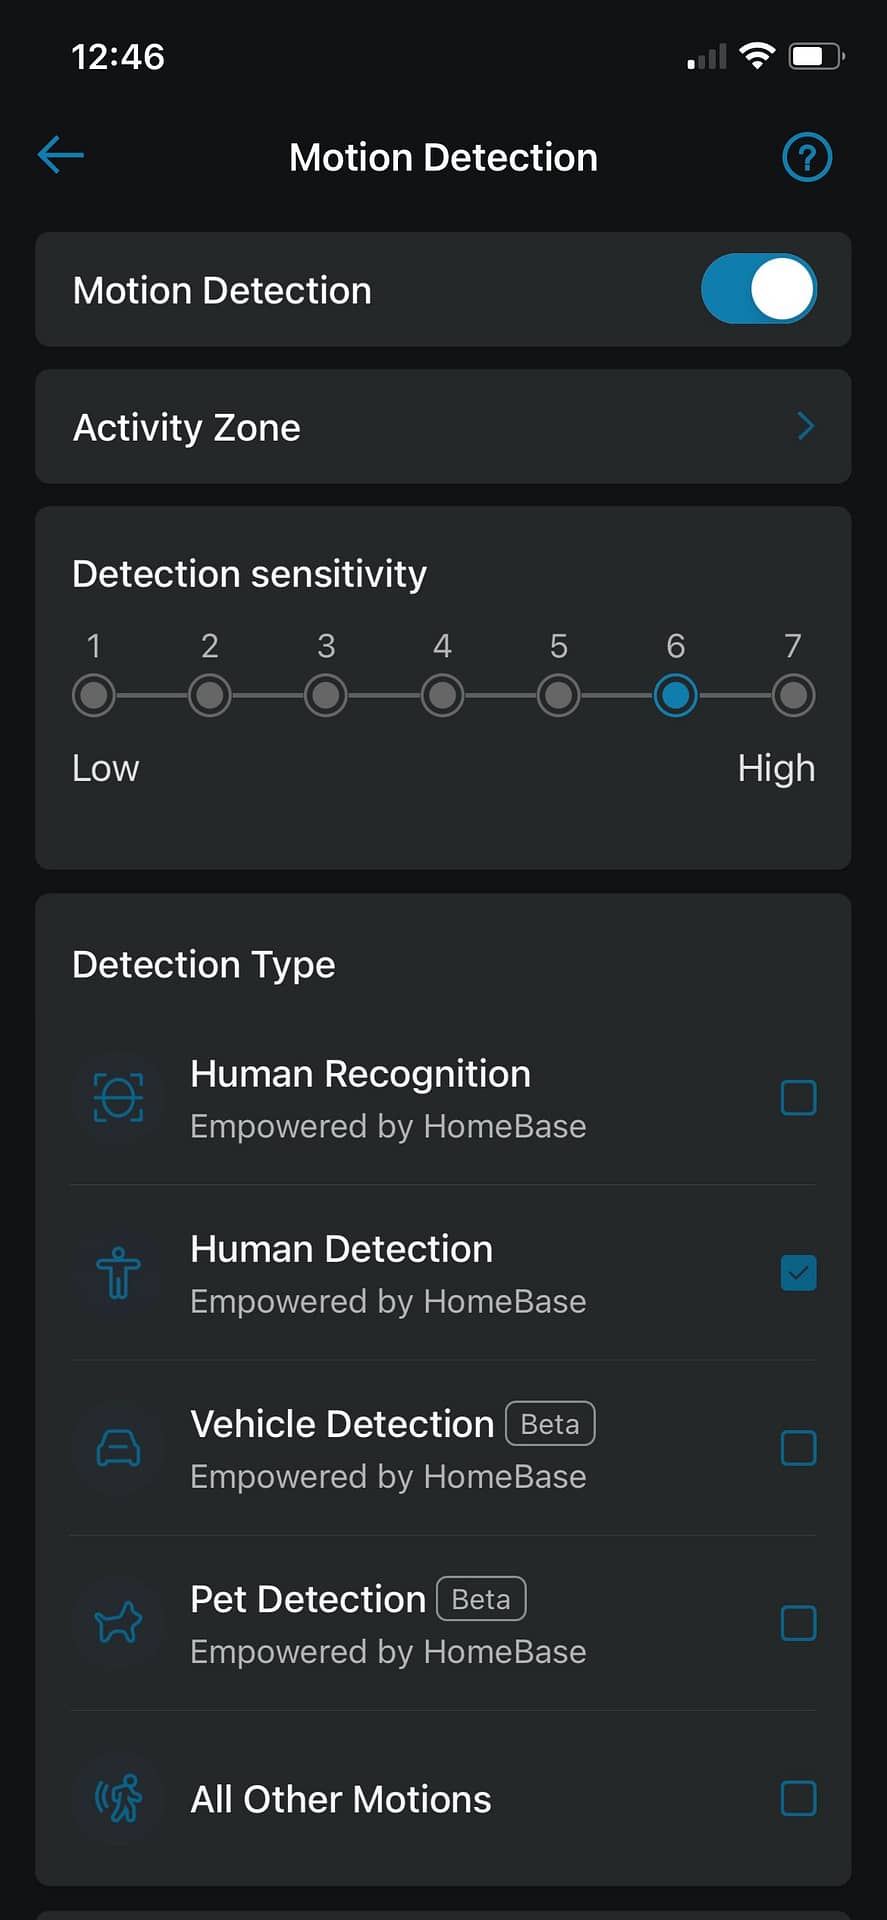Turn off the Motion Detection switch
887x1920 pixels.
tap(759, 289)
